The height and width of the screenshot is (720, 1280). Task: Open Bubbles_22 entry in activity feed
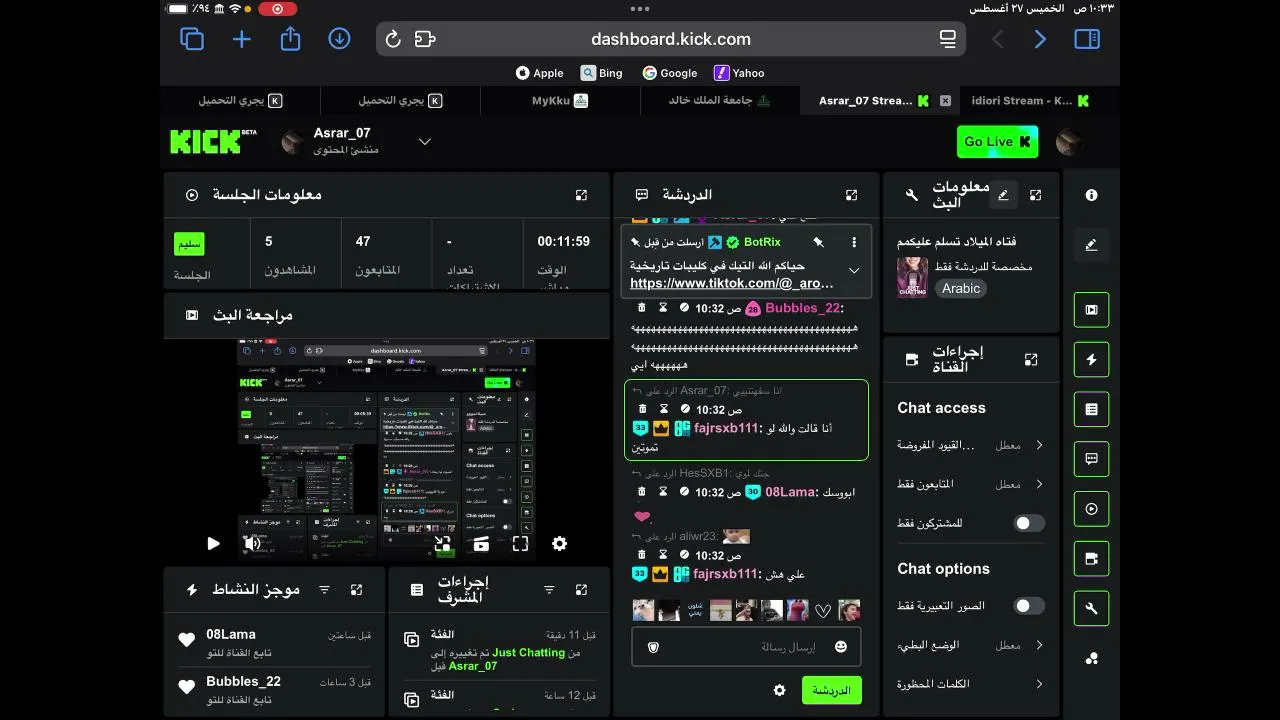click(274, 690)
